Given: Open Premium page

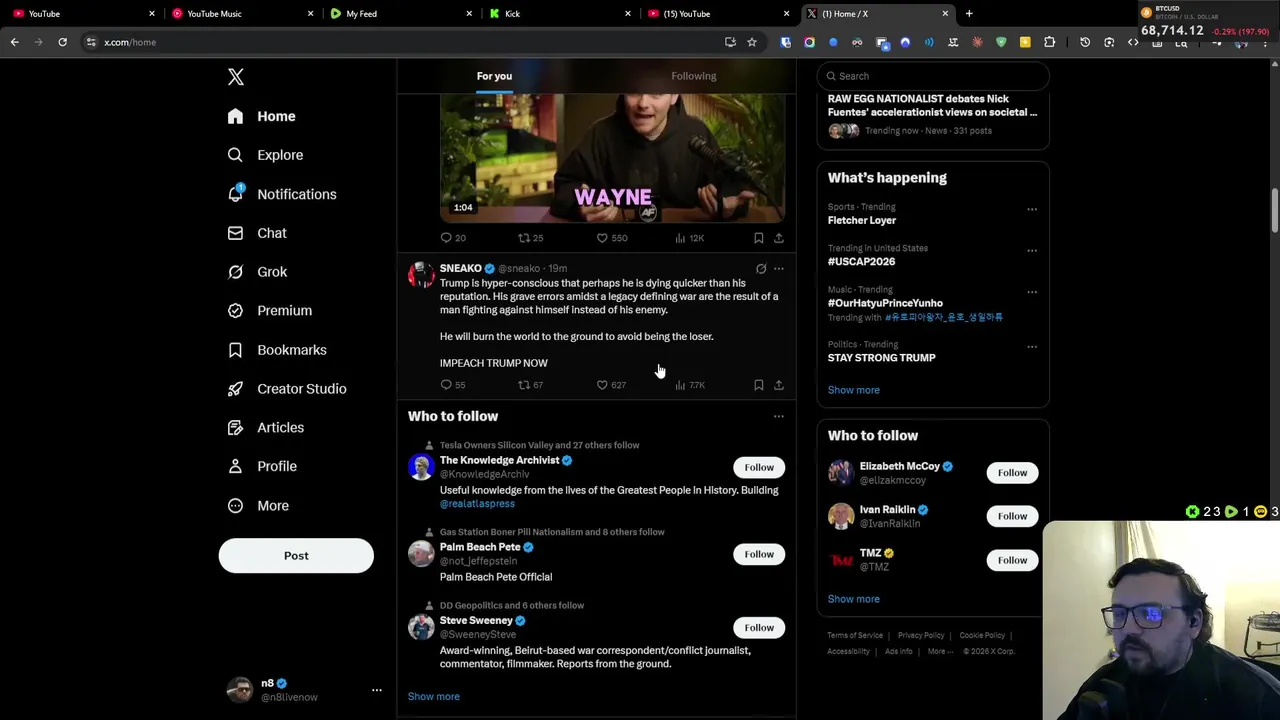Looking at the screenshot, I should pos(269,310).
